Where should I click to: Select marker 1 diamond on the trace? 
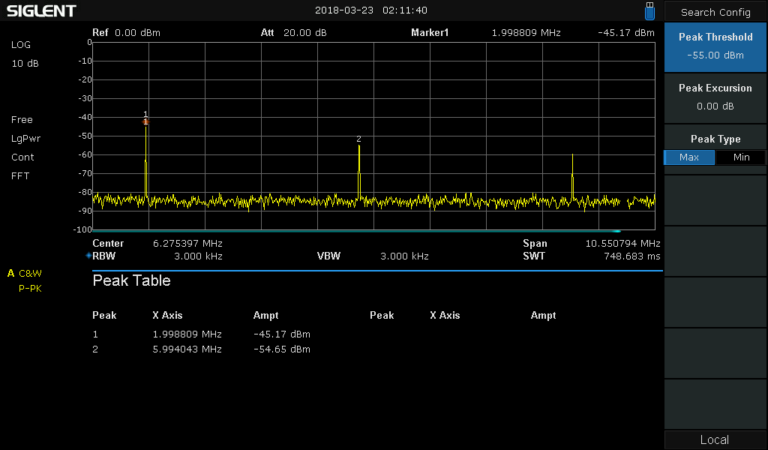click(x=146, y=122)
